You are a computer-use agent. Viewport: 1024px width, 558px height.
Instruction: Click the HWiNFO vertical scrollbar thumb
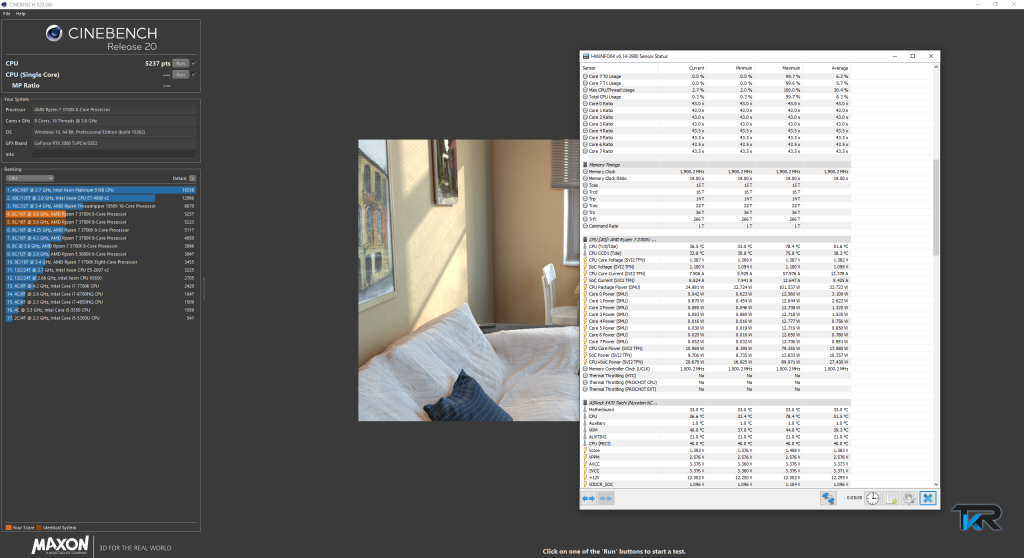936,207
